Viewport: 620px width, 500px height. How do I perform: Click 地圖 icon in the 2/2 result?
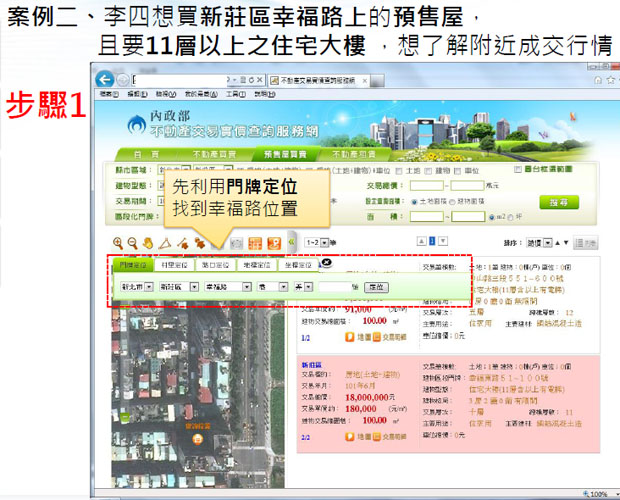[x=350, y=437]
